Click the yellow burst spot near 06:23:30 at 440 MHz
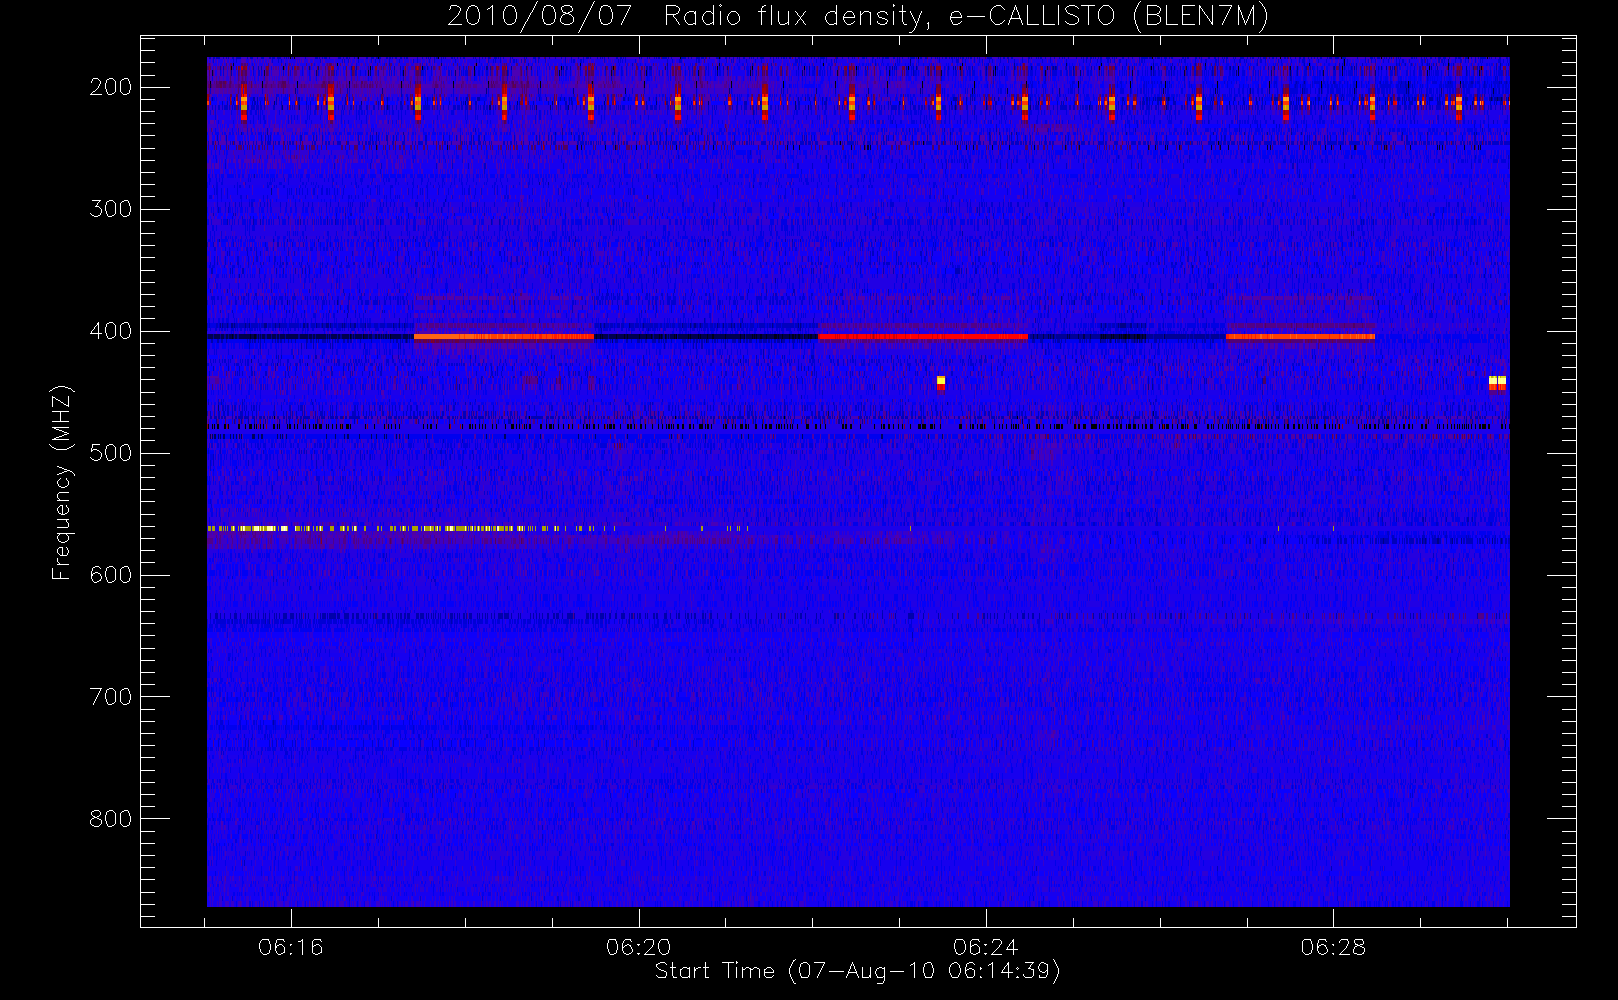This screenshot has width=1618, height=1000. coord(941,381)
